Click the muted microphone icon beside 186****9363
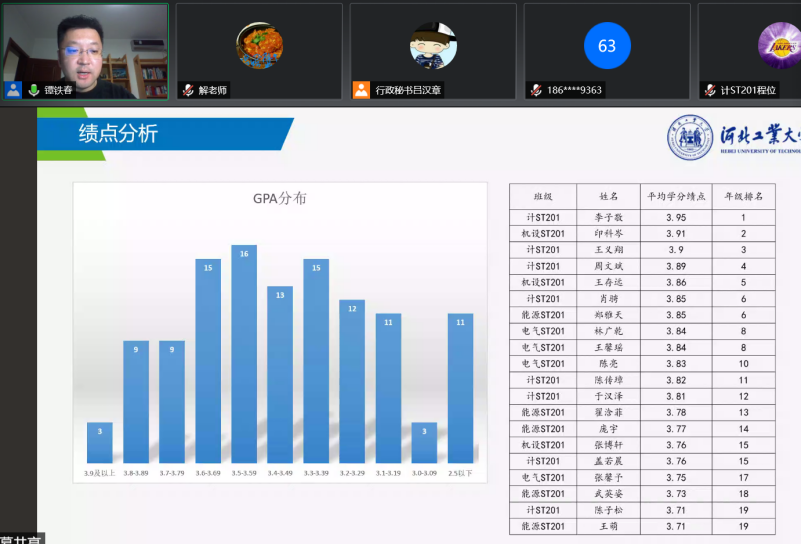 [536, 90]
